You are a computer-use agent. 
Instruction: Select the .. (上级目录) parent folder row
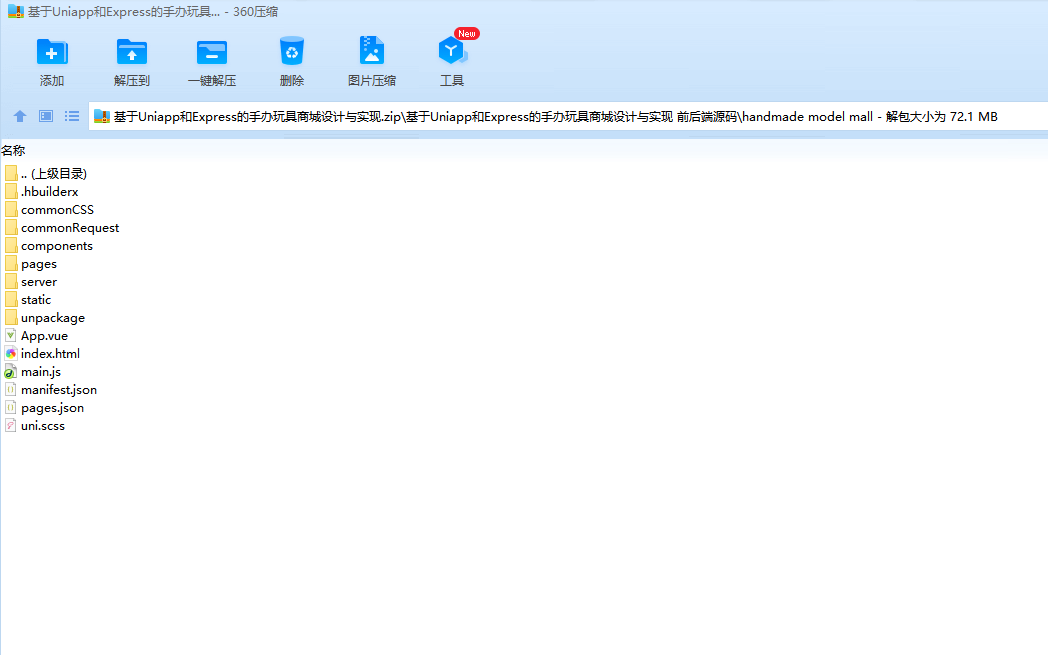tap(45, 174)
